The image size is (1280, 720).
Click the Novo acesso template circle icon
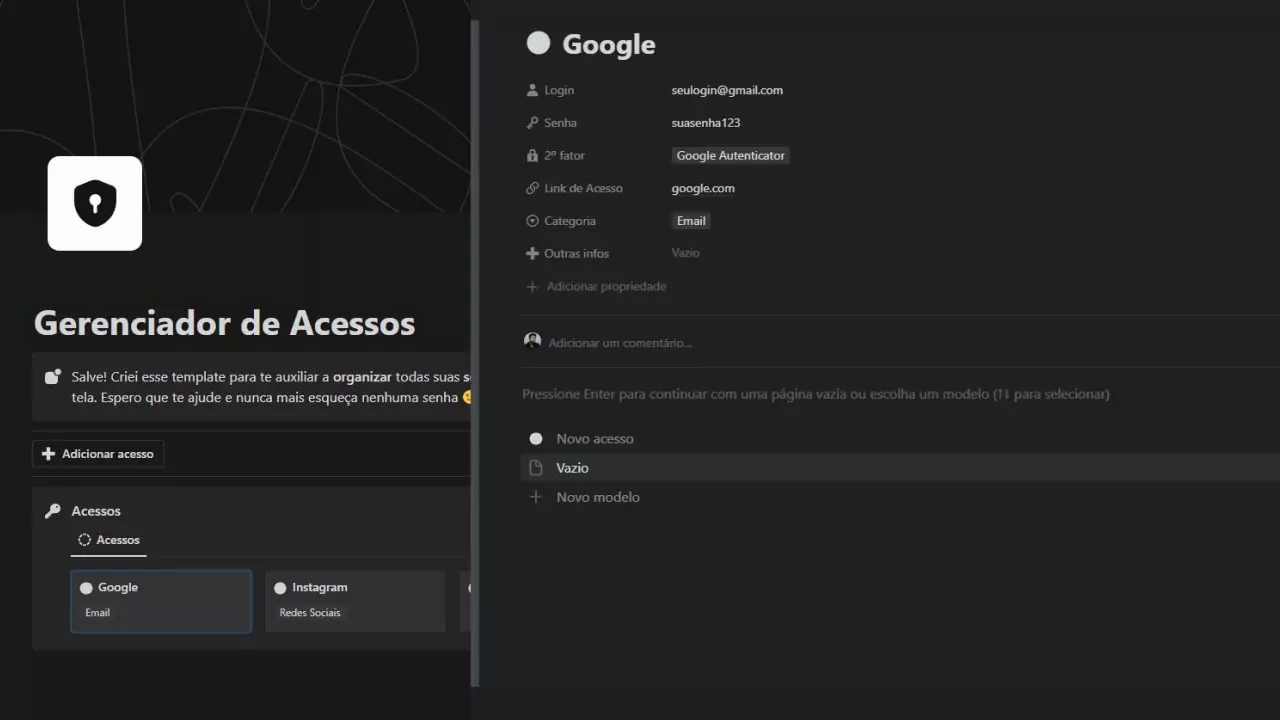536,439
